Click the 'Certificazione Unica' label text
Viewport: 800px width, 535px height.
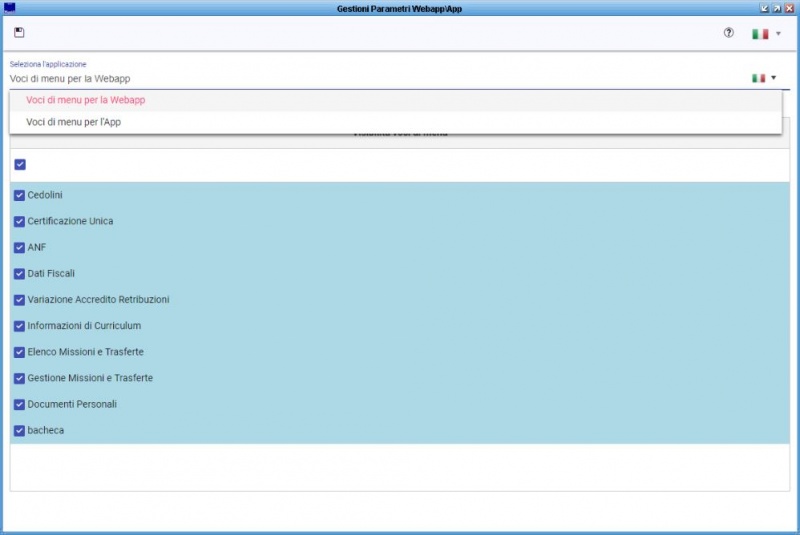70,221
